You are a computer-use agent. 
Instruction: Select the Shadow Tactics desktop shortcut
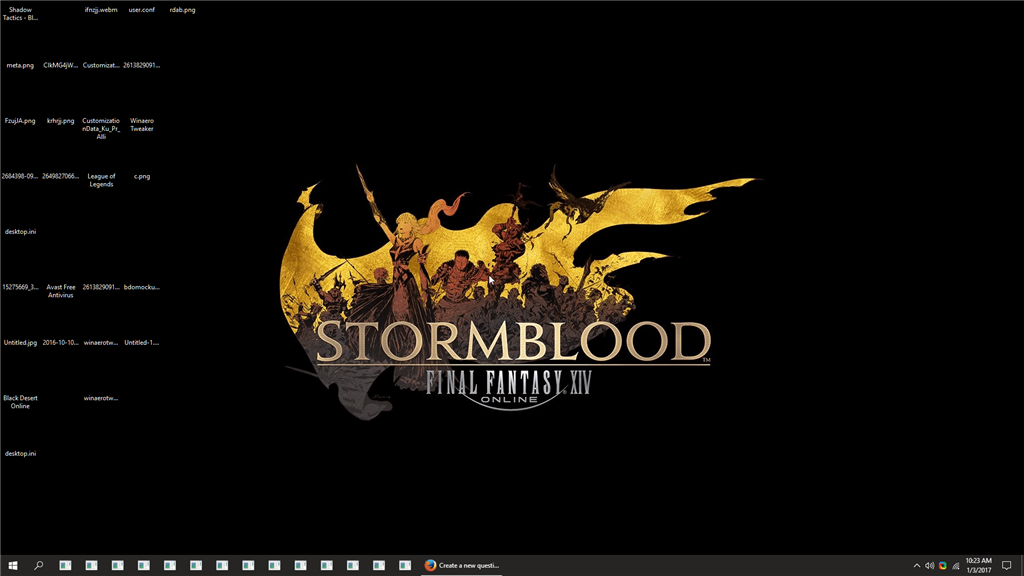(x=20, y=14)
